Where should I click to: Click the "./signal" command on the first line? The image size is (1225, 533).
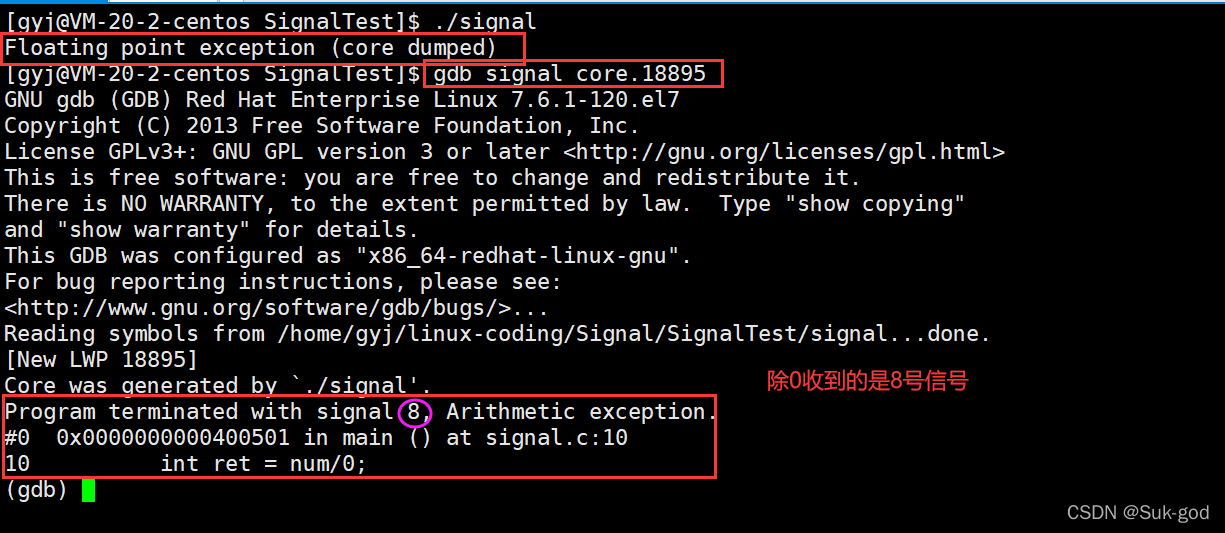pyautogui.click(x=486, y=21)
